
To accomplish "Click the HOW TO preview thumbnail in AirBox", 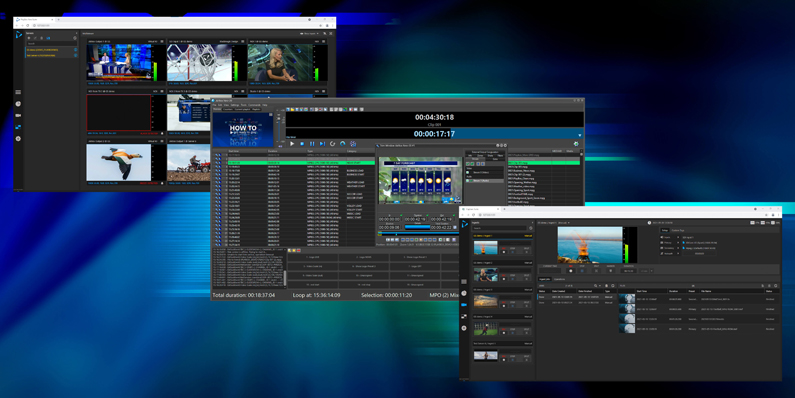I will coord(243,129).
